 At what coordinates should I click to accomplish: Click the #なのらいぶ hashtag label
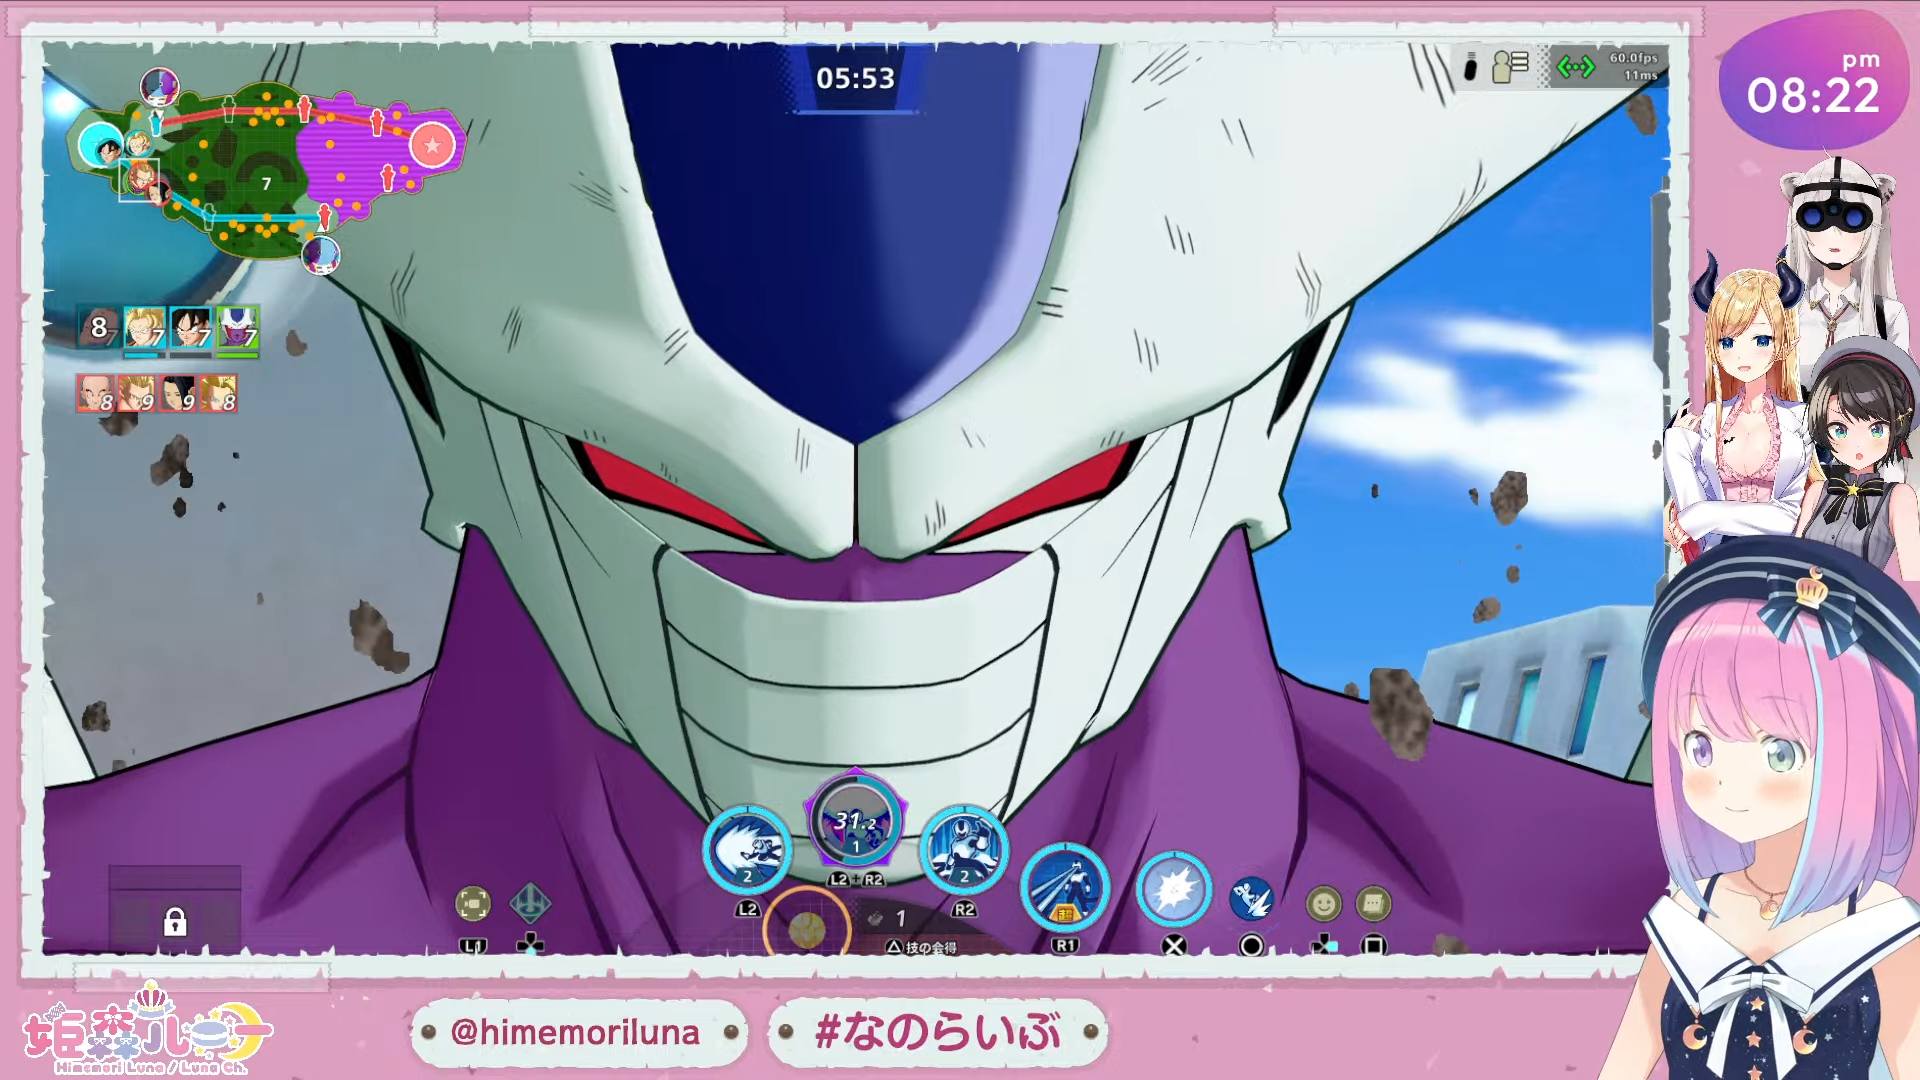937,1032
